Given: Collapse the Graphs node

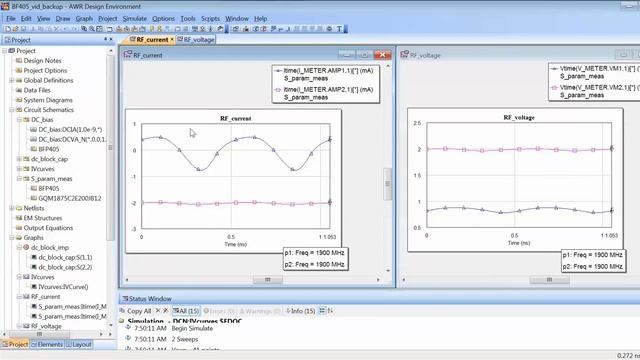Looking at the screenshot, I should [x=12, y=238].
